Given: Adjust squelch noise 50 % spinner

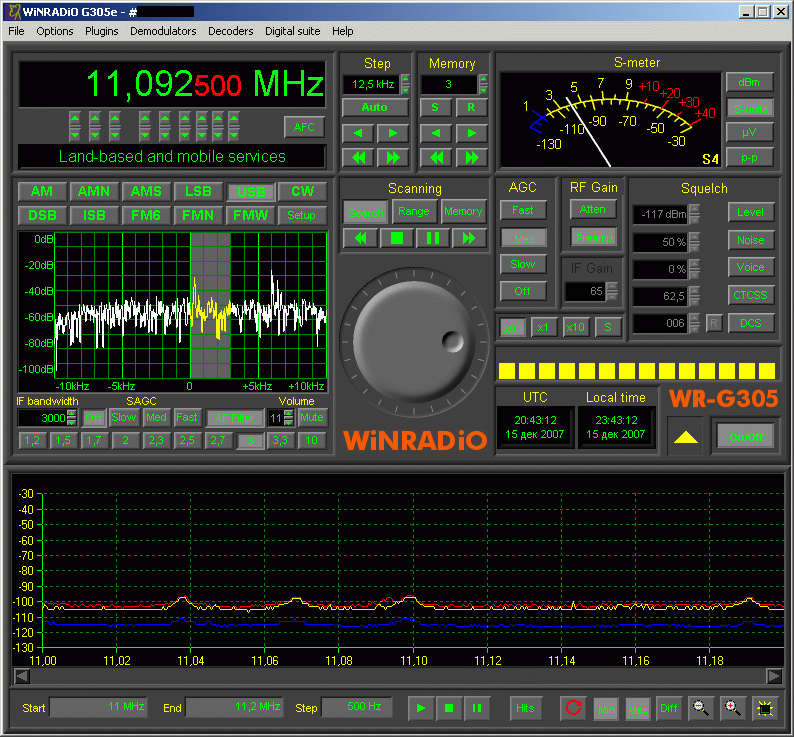Looking at the screenshot, I should pyautogui.click(x=695, y=242).
